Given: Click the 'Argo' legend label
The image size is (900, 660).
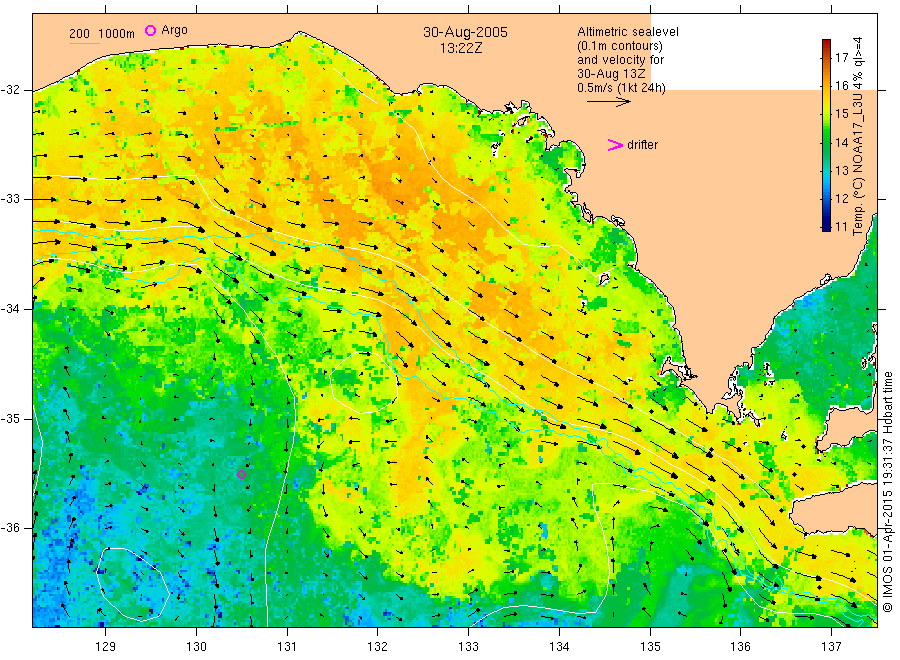Looking at the screenshot, I should (174, 30).
